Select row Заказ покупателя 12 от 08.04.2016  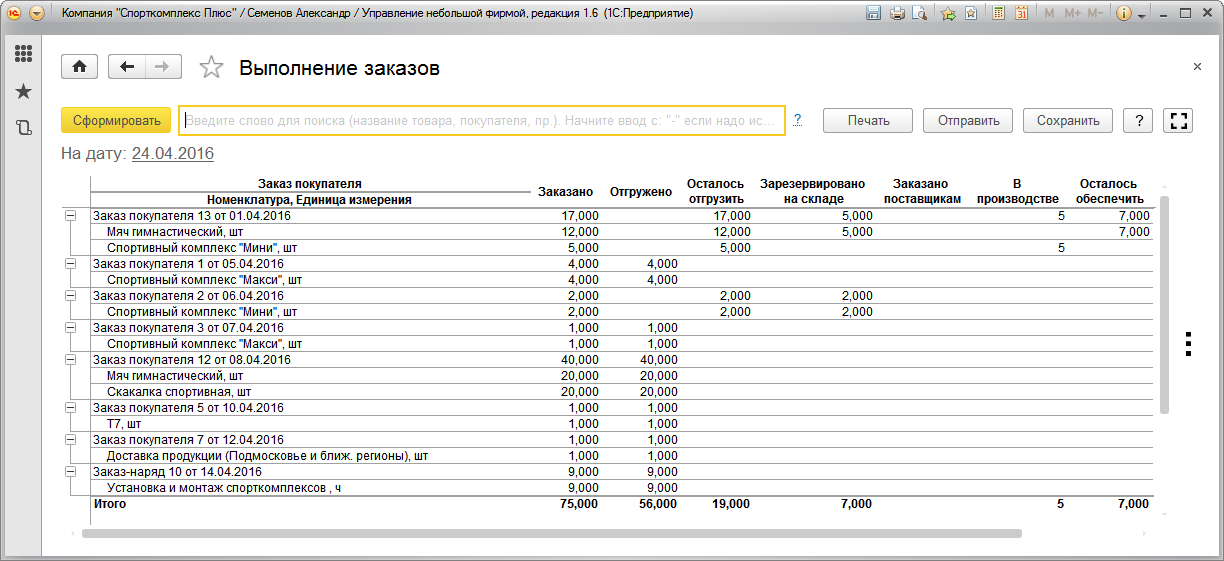[x=620, y=359]
